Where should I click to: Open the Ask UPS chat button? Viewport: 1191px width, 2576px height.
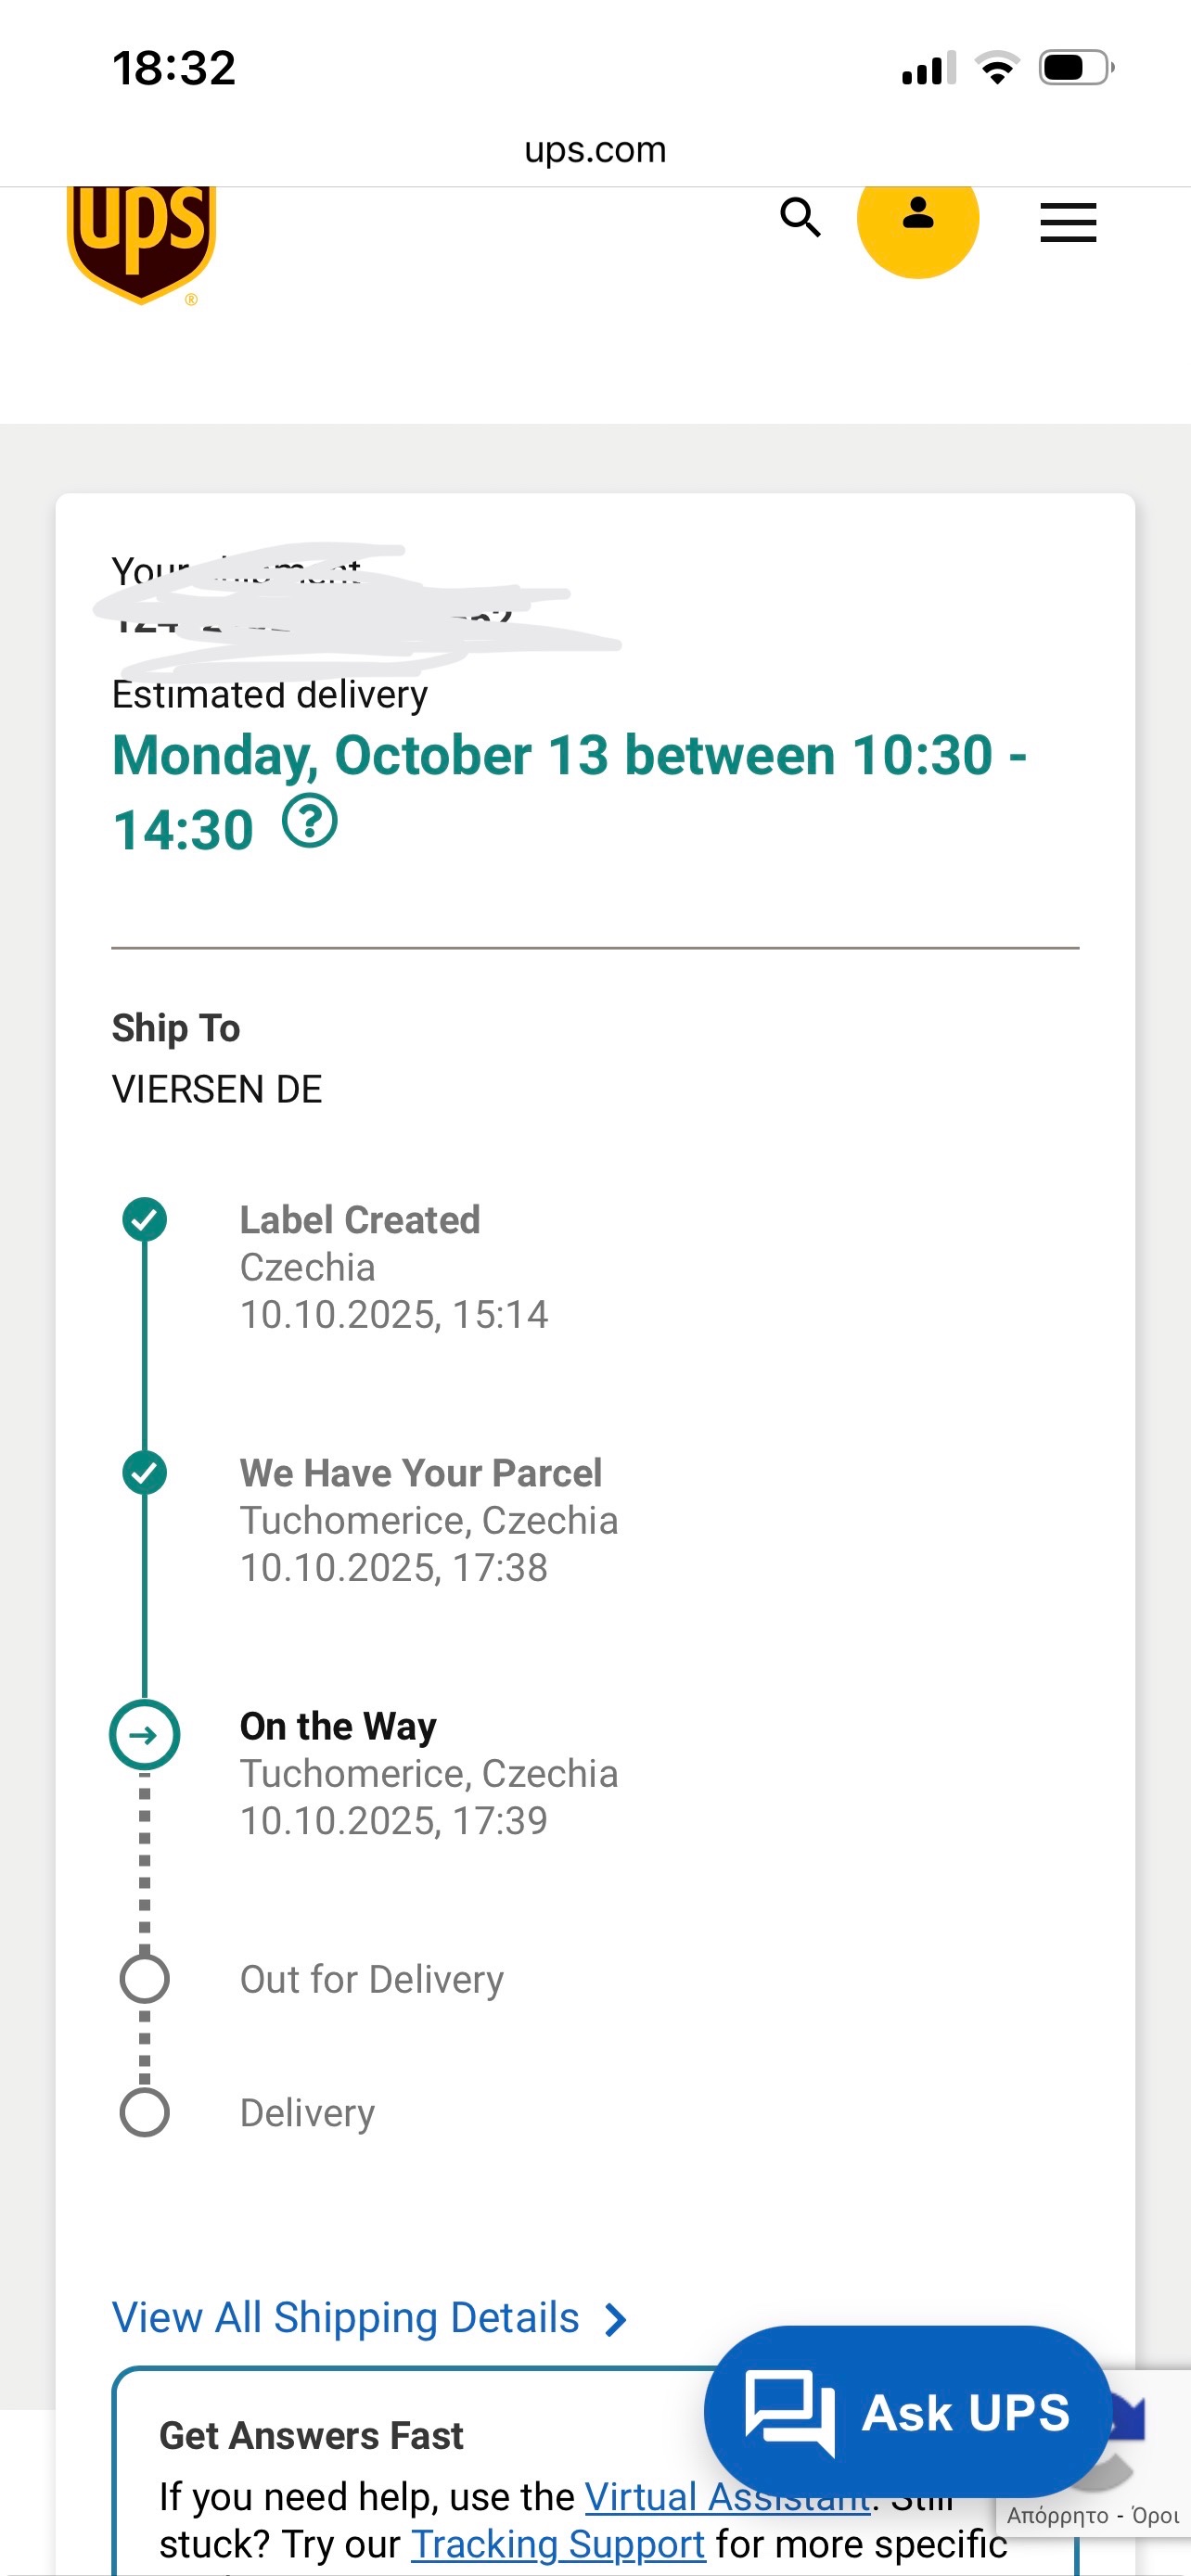click(907, 2411)
